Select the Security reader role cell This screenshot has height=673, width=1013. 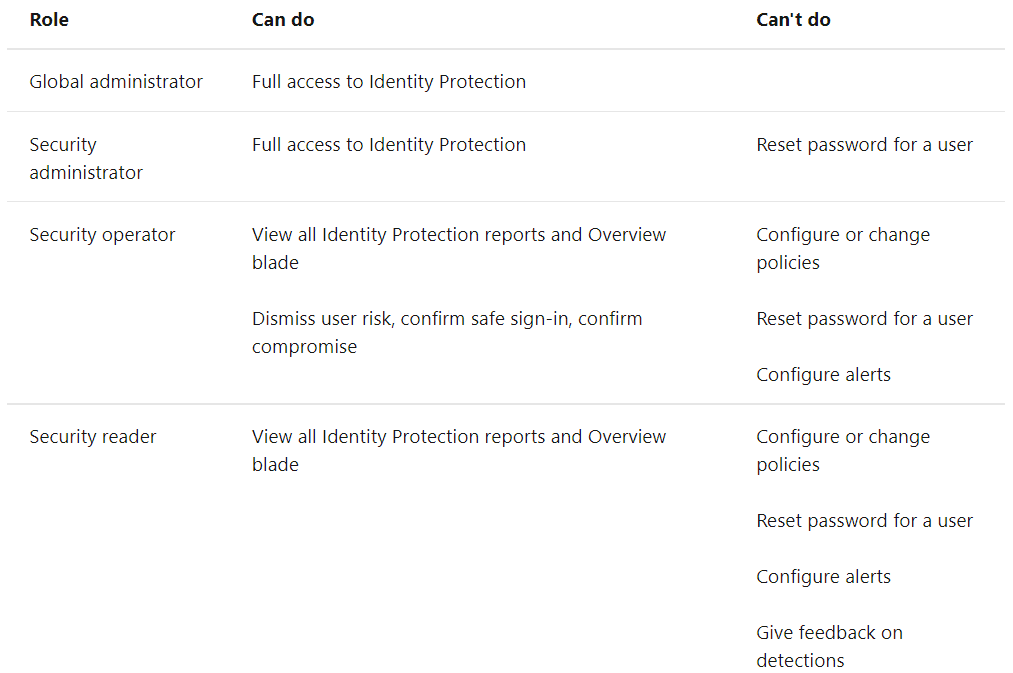(x=93, y=437)
